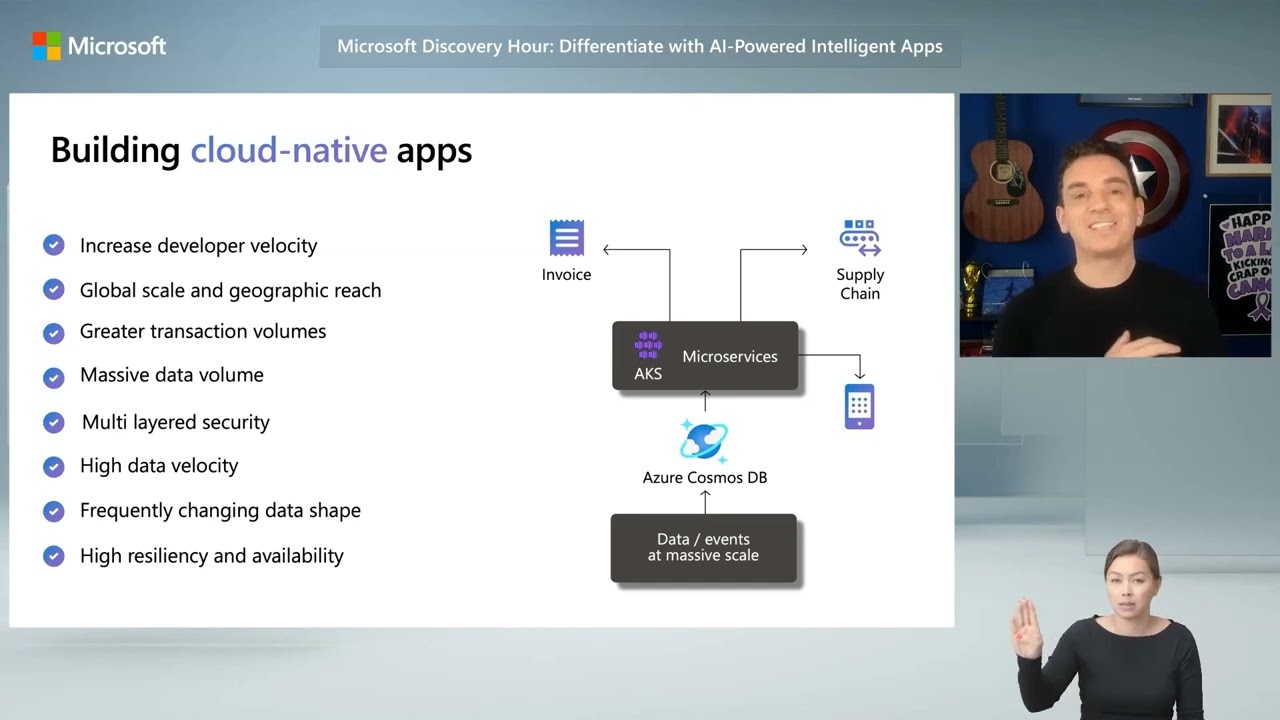Image resolution: width=1280 pixels, height=720 pixels.
Task: Click checkmark beside Greater transaction volumes
Action: tap(54, 332)
